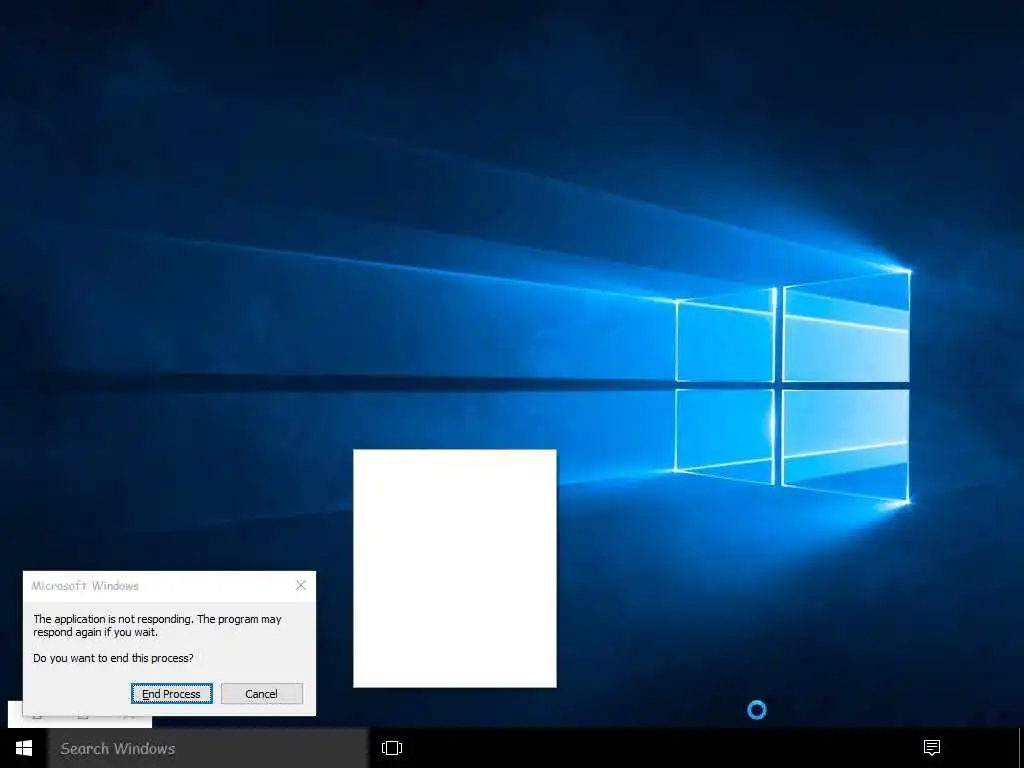Viewport: 1024px width, 768px height.
Task: Click the "The application is not responding" message
Action: (157, 625)
